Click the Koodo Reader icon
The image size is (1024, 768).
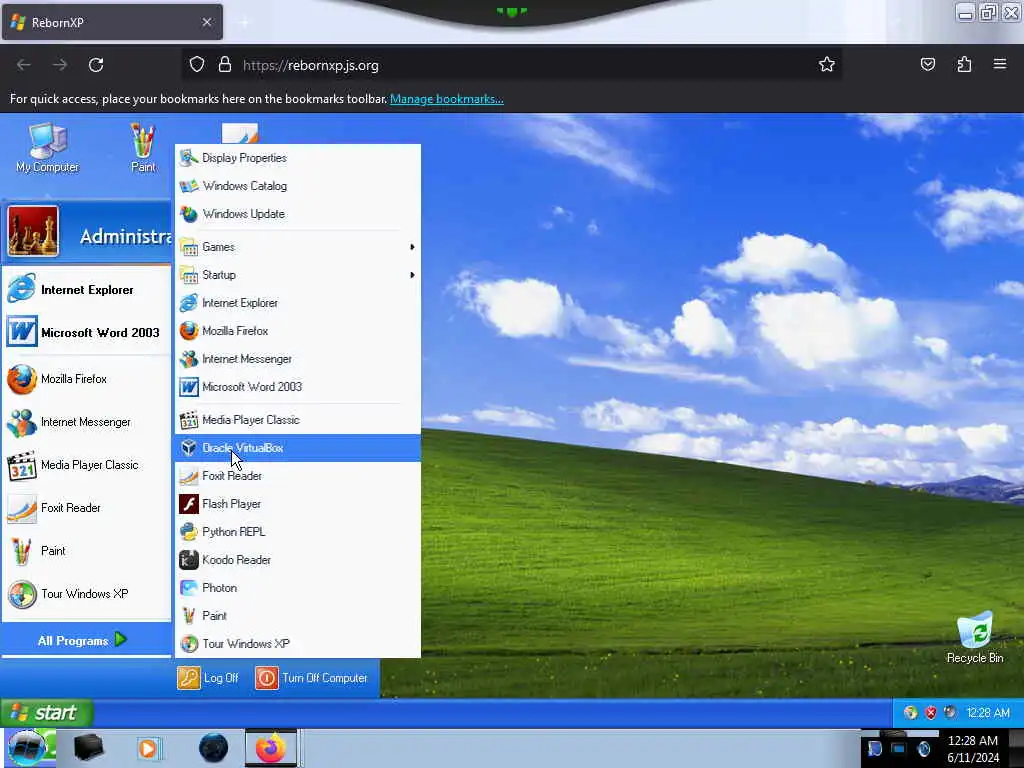(x=189, y=560)
